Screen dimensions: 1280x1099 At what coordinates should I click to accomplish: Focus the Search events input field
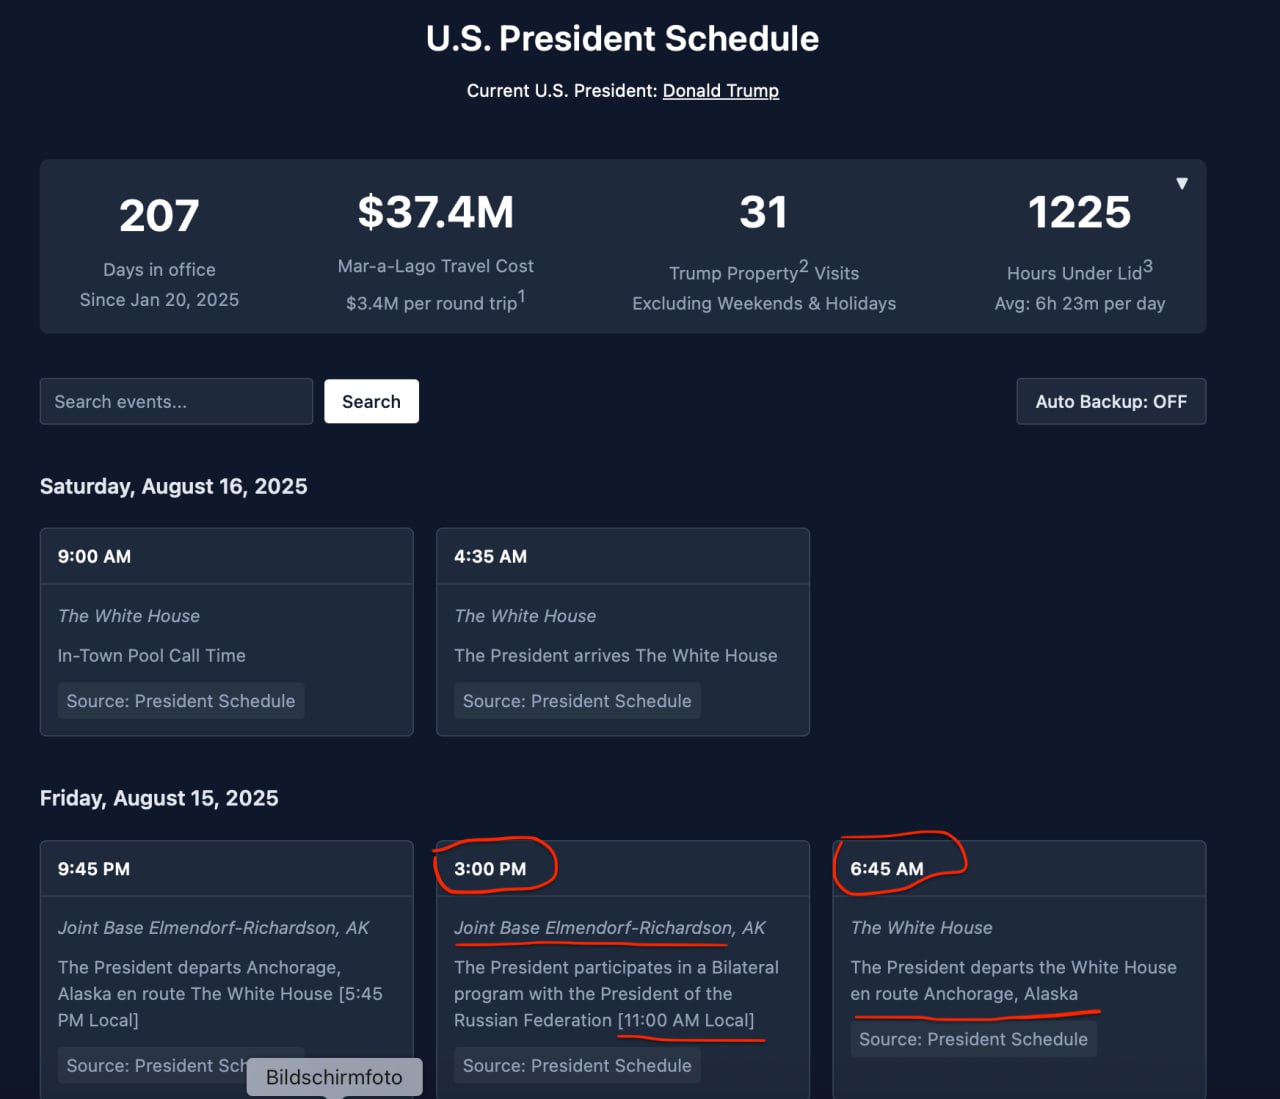click(176, 402)
